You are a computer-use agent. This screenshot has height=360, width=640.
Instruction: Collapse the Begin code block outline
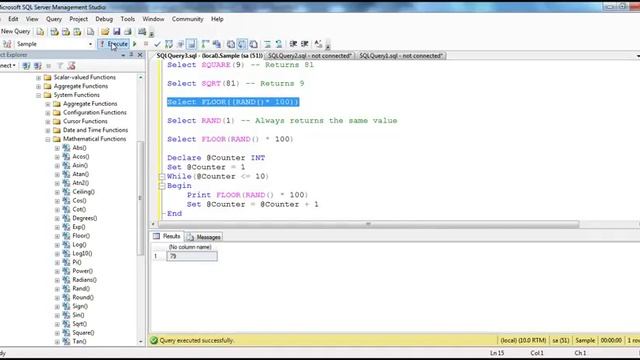click(162, 186)
